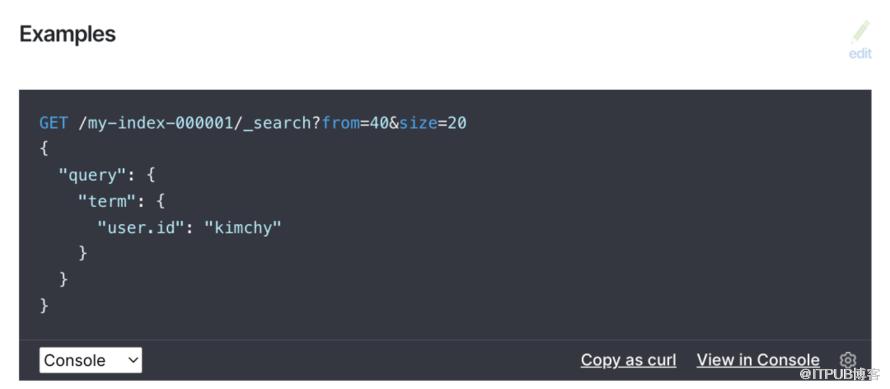Viewport: 890px width, 389px height.
Task: Click the "edit" label under pencil
Action: tap(860, 53)
